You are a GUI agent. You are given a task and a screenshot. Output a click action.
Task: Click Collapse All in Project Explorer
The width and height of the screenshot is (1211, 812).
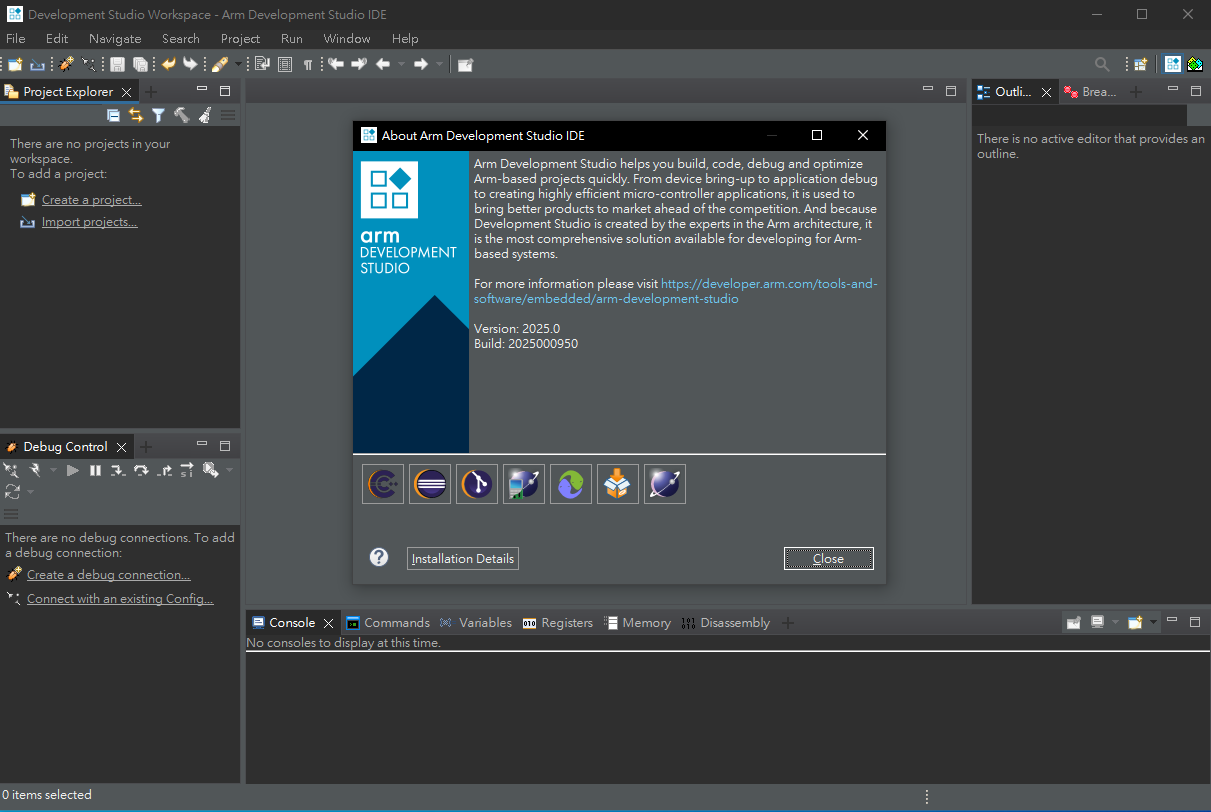[x=113, y=116]
